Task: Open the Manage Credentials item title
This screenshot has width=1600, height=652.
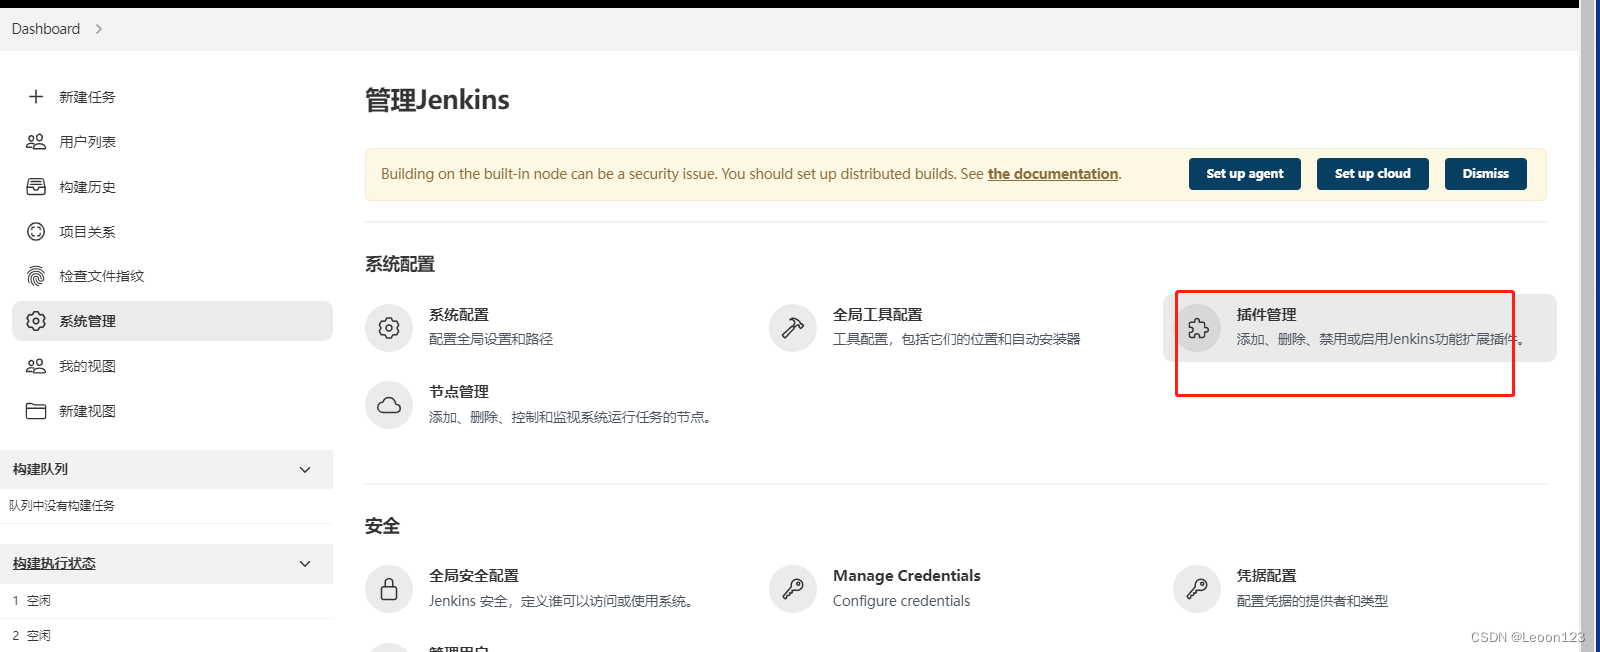Action: 906,576
